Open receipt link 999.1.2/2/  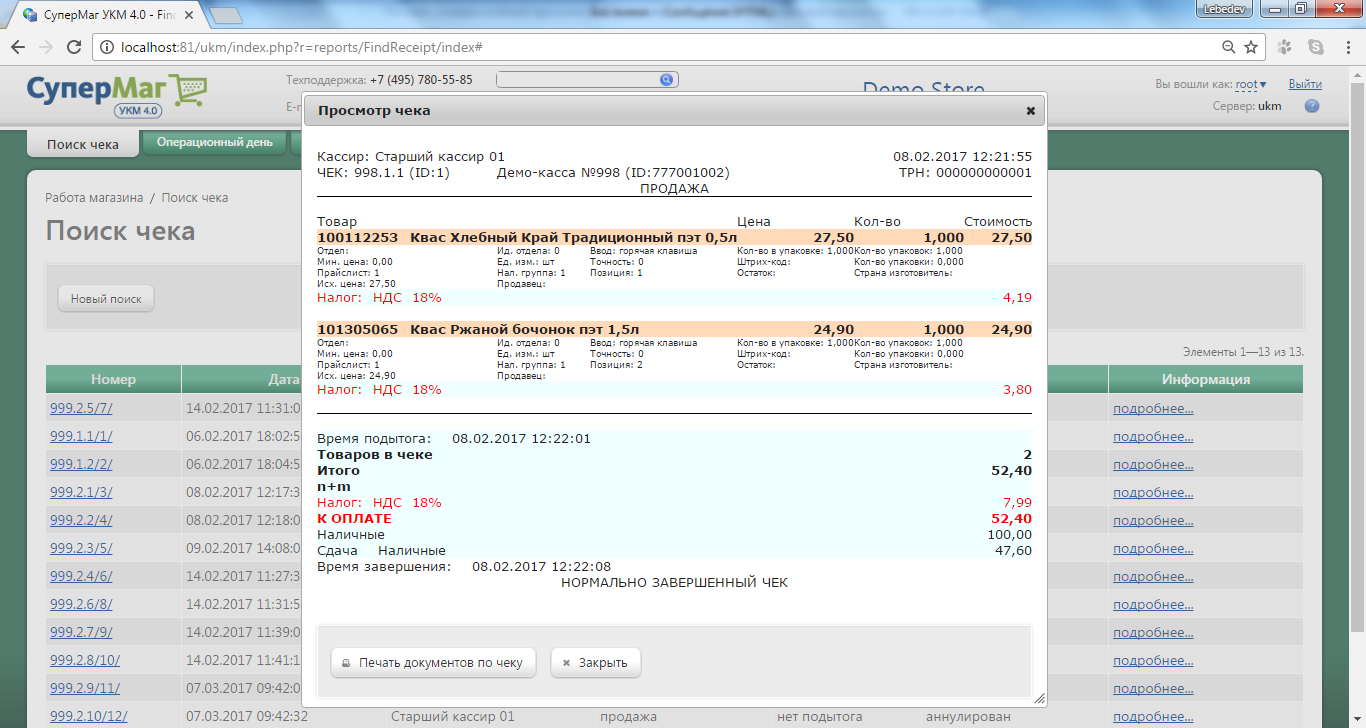pyautogui.click(x=81, y=464)
